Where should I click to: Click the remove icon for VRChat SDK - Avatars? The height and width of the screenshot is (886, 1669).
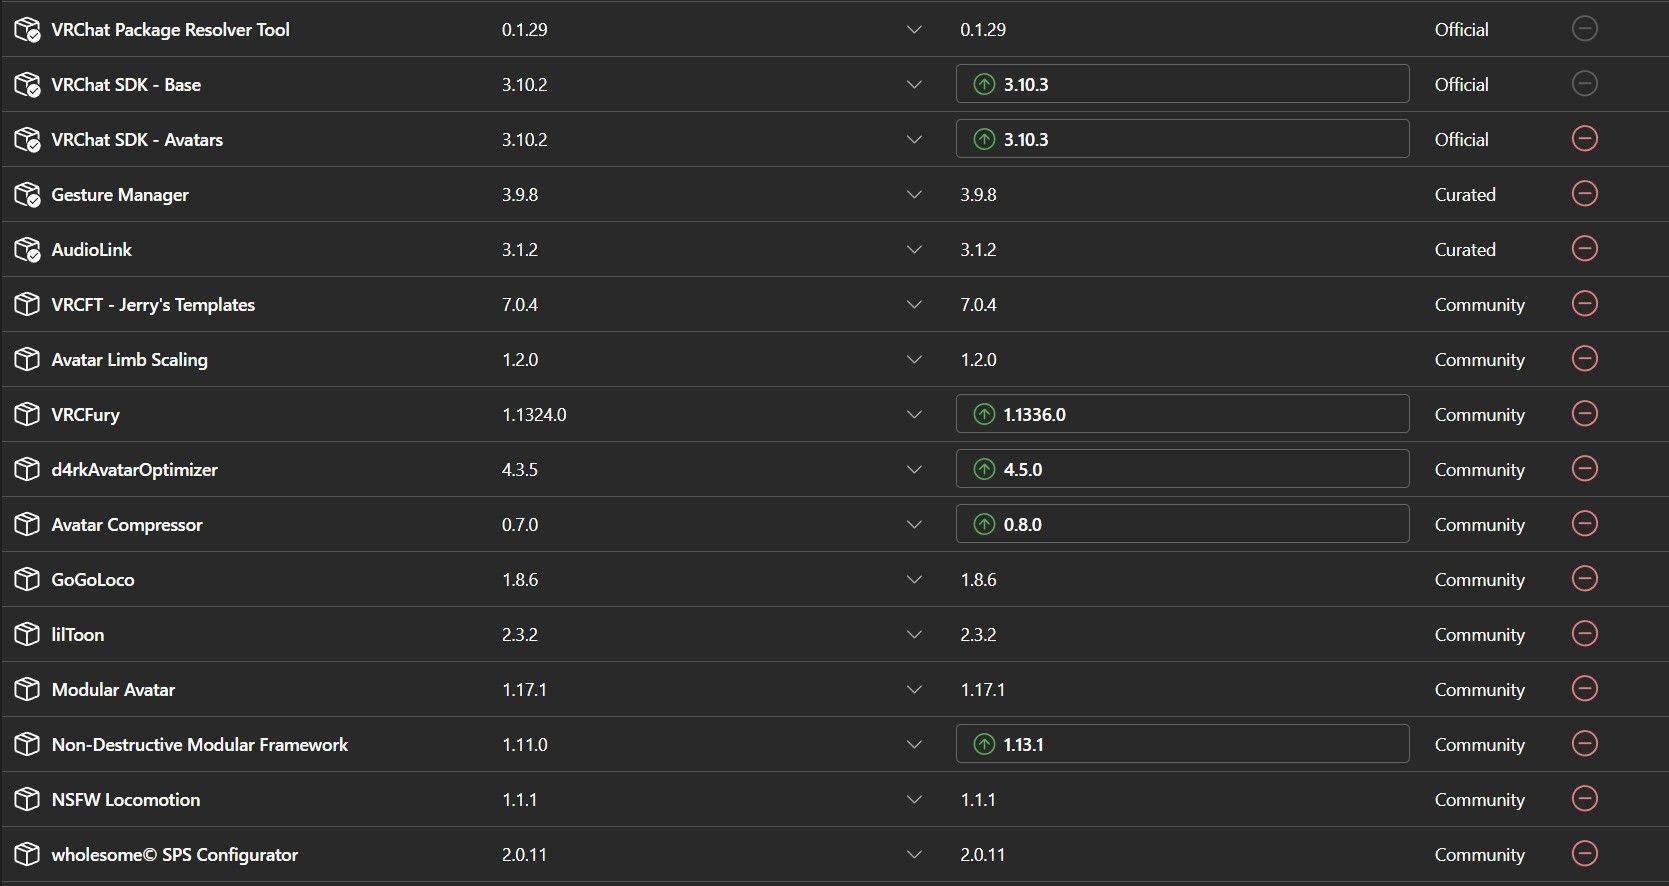click(1584, 138)
